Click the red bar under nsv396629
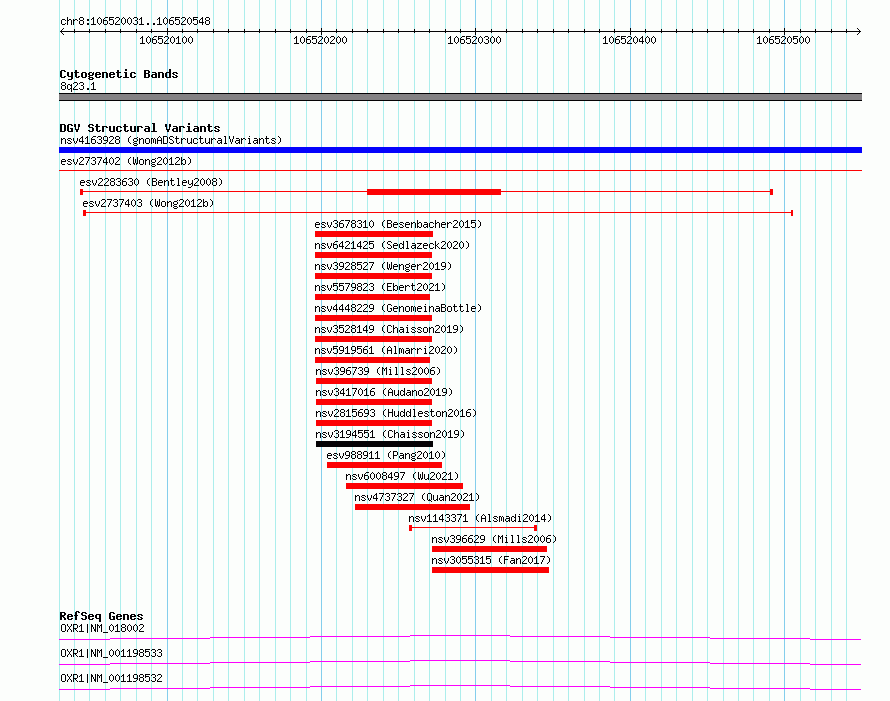Viewport: 890px width, 701px height. (489, 549)
